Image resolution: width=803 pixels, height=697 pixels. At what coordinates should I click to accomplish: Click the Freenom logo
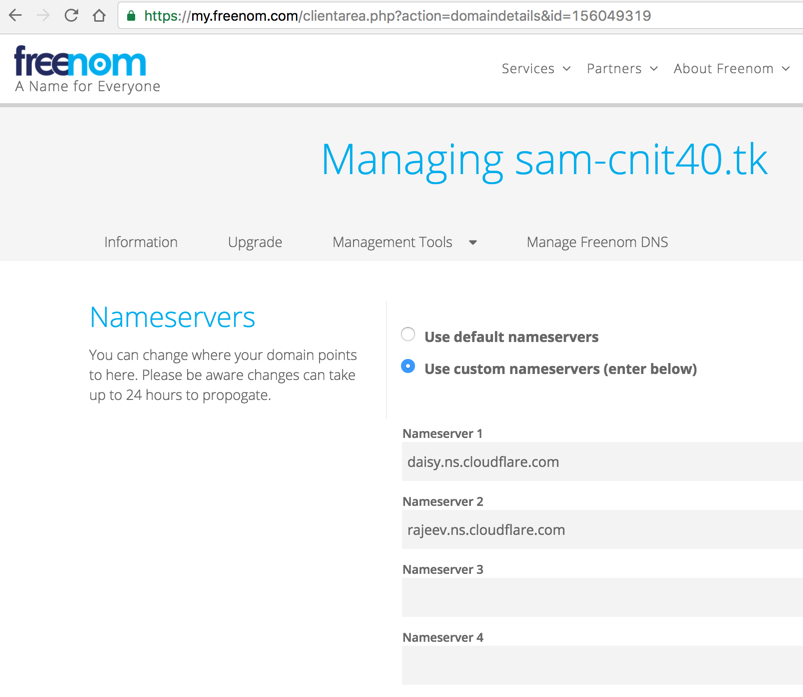click(x=80, y=61)
